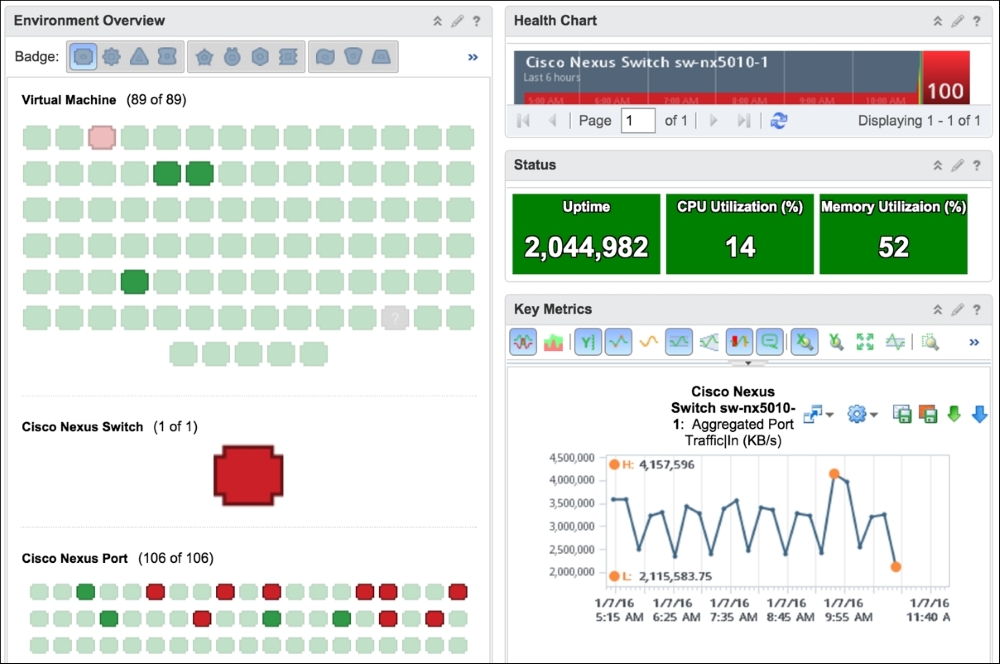Open the Memory Utilization (%) tile
This screenshot has width=1000, height=664.
(x=893, y=234)
